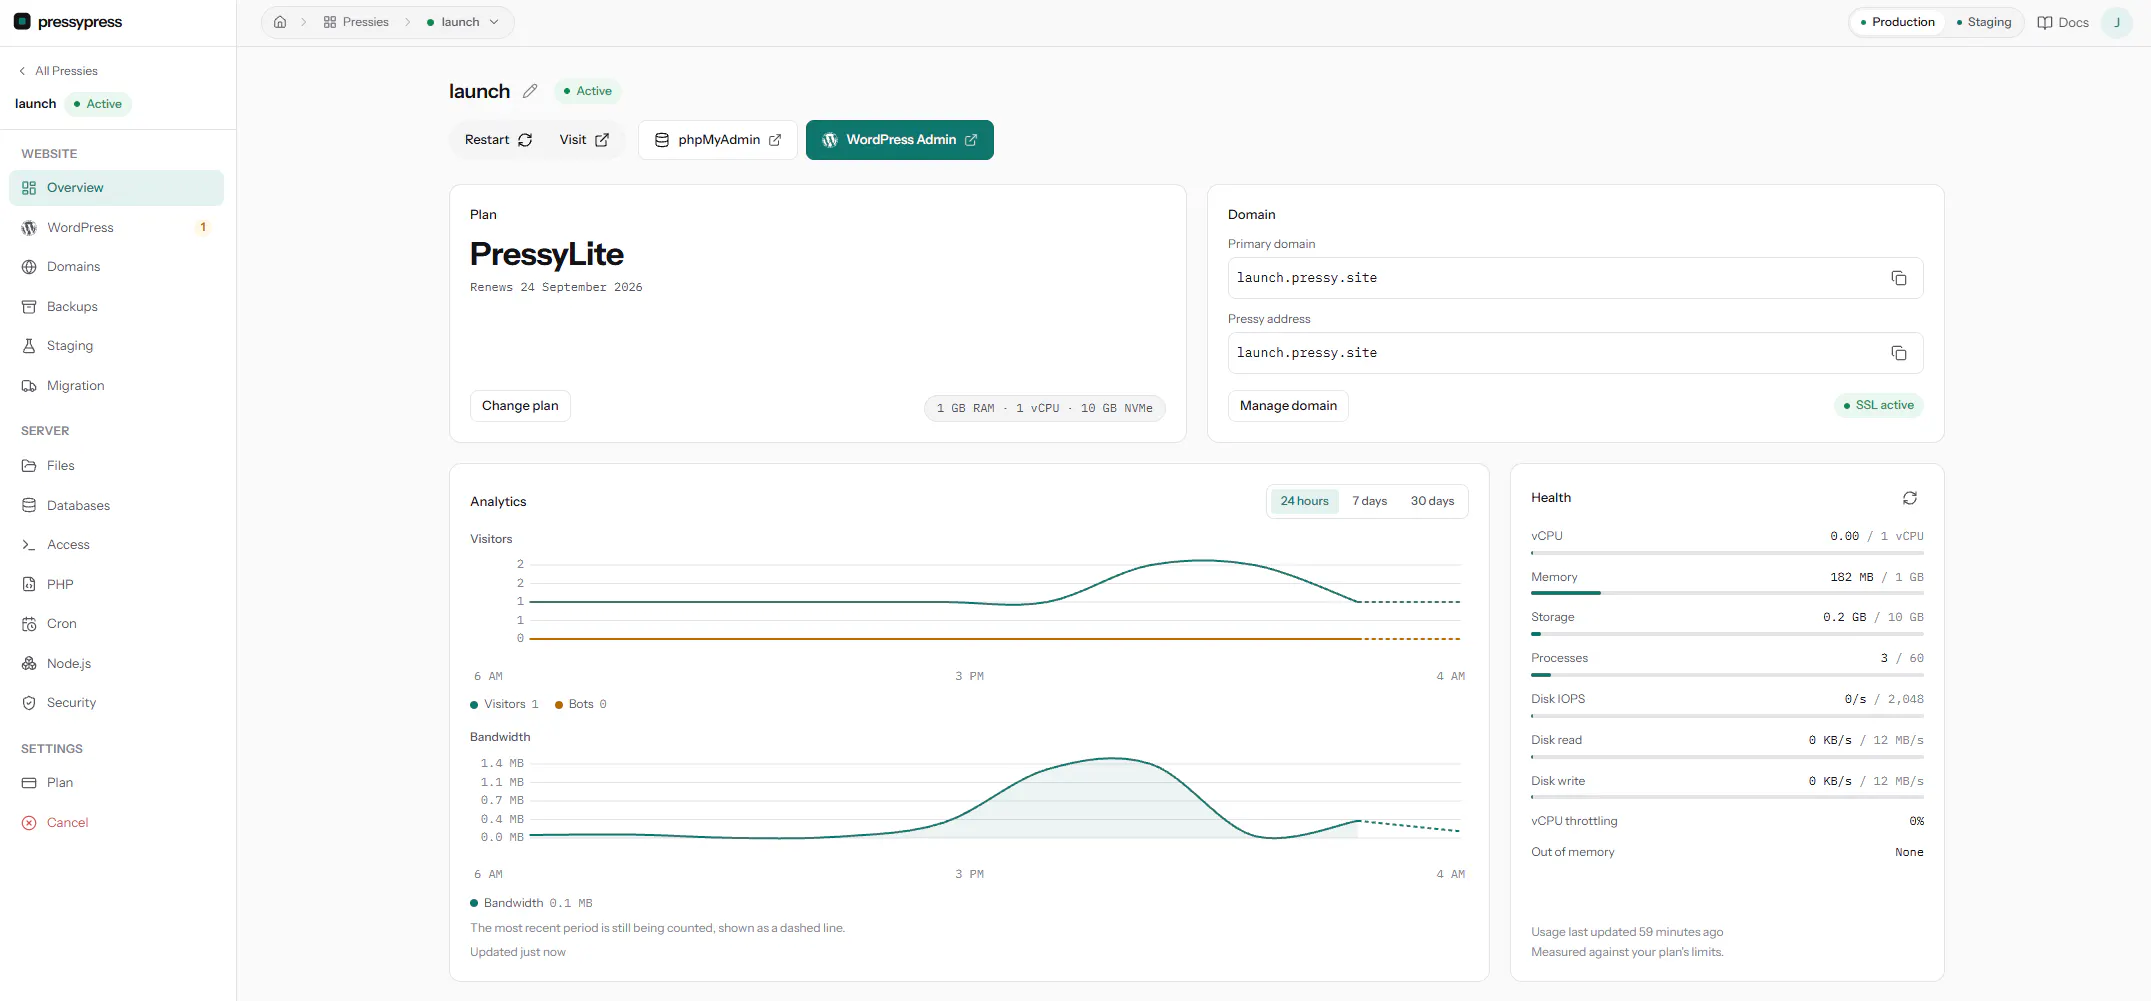Image resolution: width=2151 pixels, height=1001 pixels.
Task: Click 'Renews 24 September 2026' text
Action: pyautogui.click(x=556, y=287)
